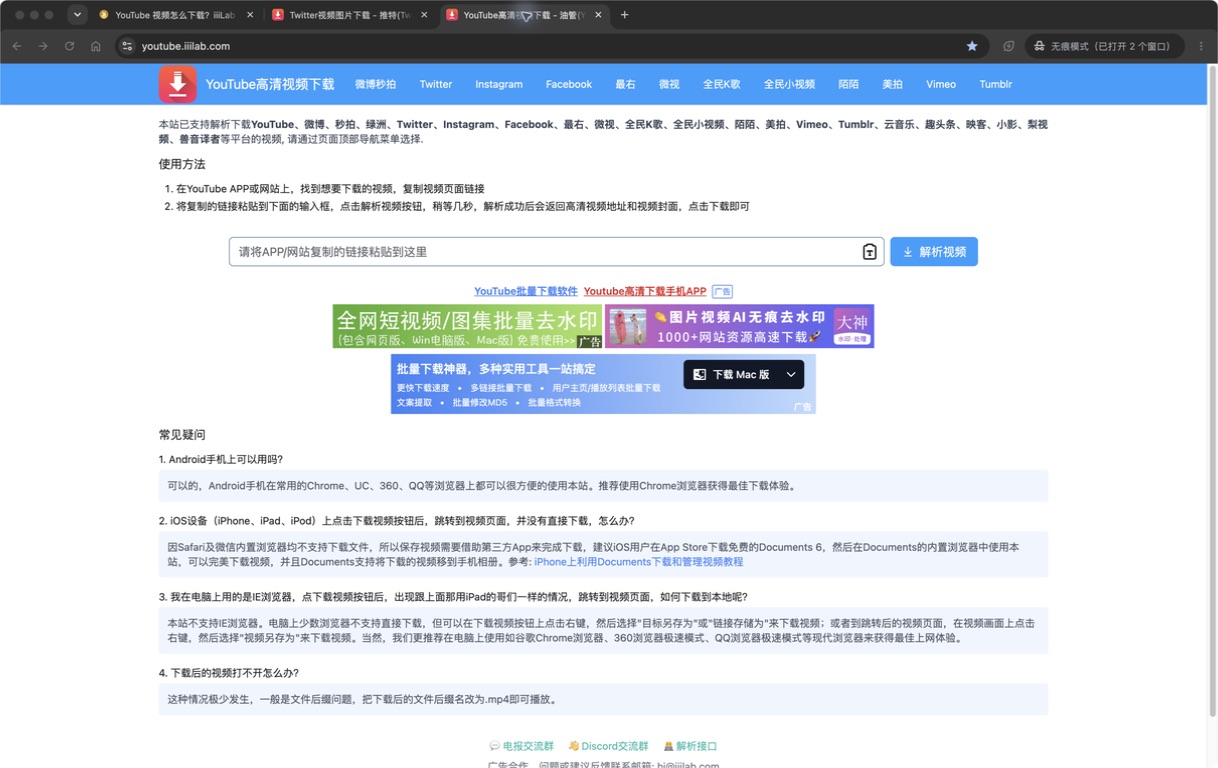Click question '4. 下载后的视频打不开怎么办?'
Screen dimensions: 1218x768
[x=229, y=673]
